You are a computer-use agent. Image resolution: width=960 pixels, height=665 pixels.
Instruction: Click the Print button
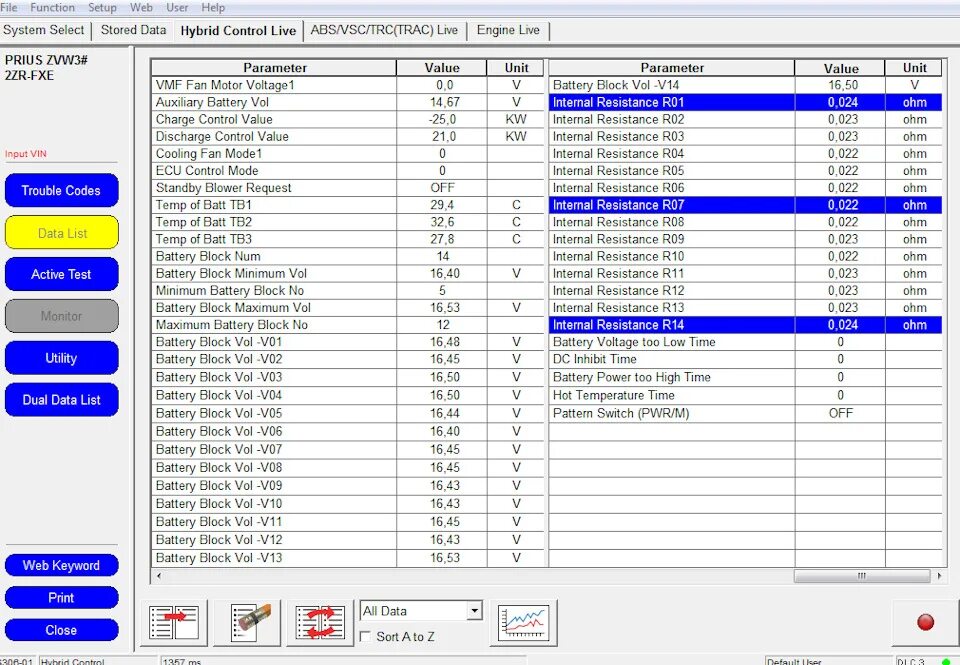tap(61, 598)
